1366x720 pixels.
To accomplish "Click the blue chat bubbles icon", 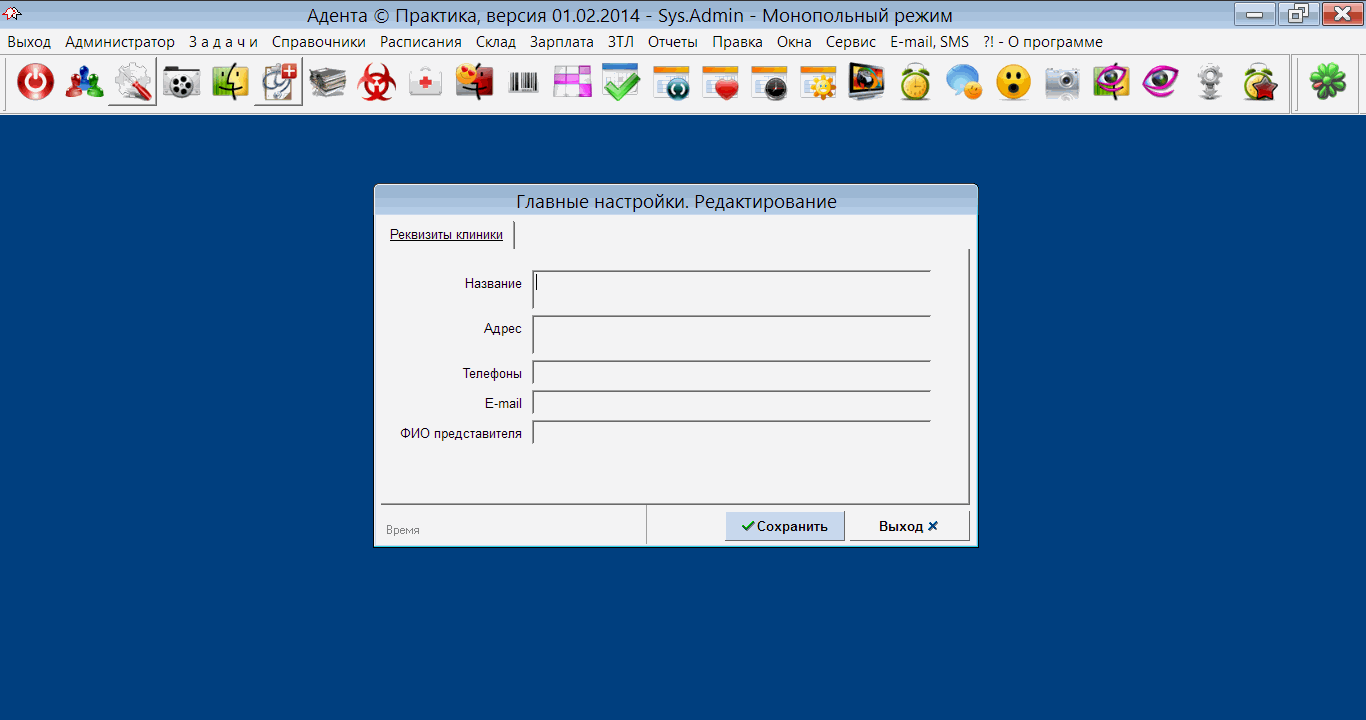I will (964, 83).
